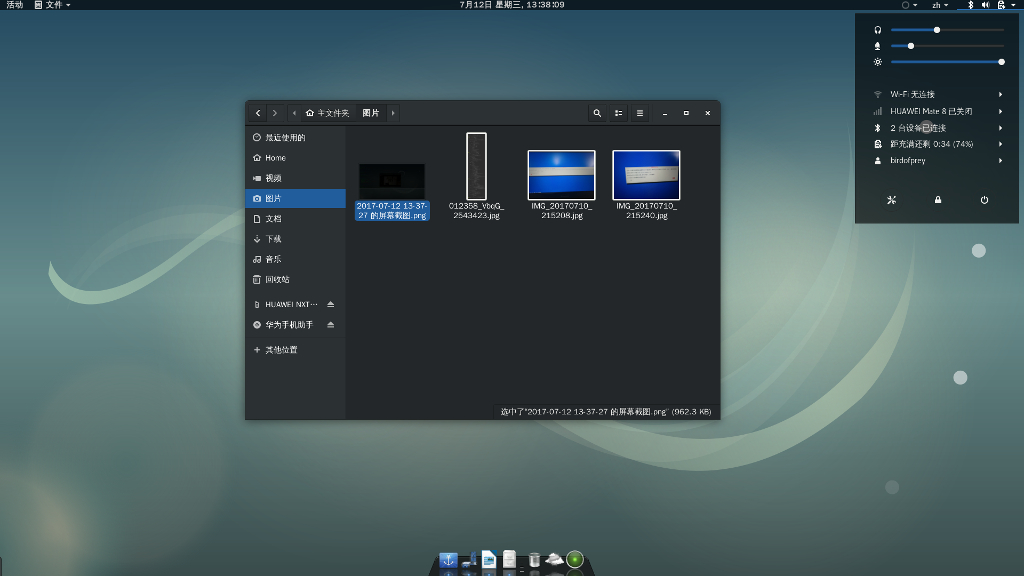This screenshot has width=1024, height=576.
Task: Open the circle indicator dropdown in top bar
Action: tap(909, 5)
